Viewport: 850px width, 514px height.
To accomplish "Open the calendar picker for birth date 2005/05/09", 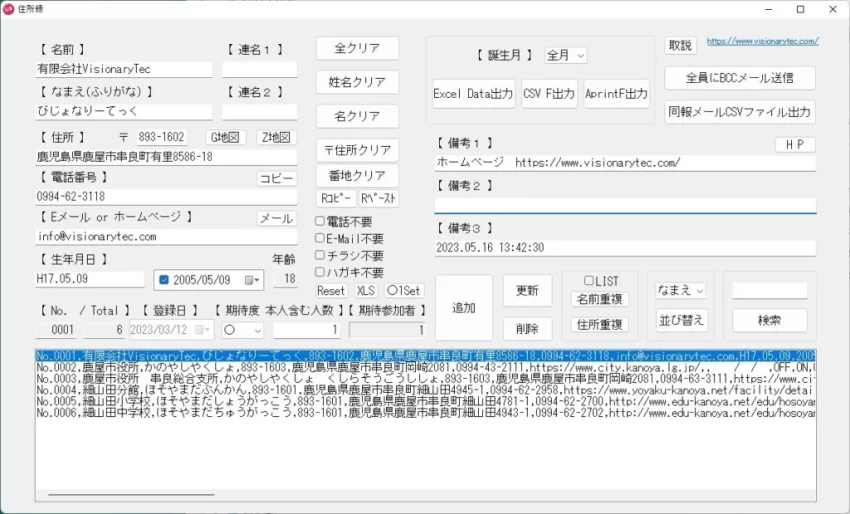I will click(254, 281).
